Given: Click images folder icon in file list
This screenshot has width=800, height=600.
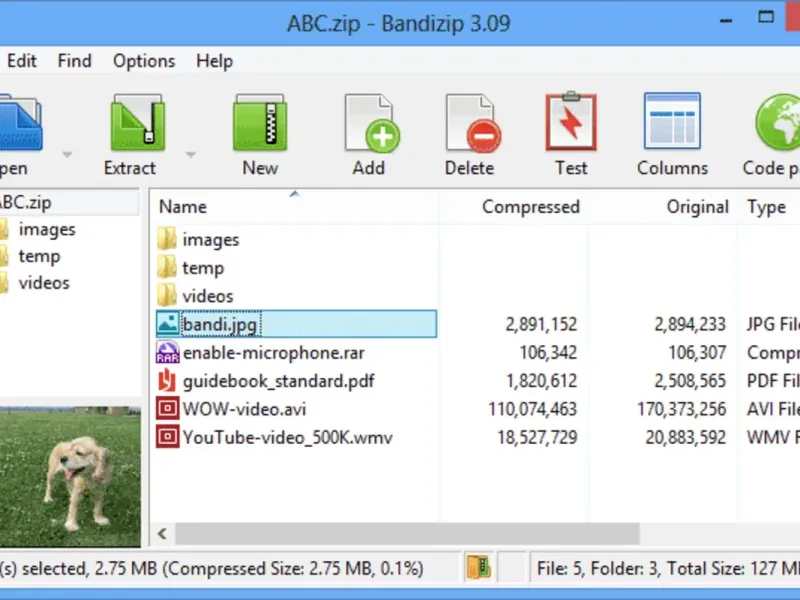Looking at the screenshot, I should click(166, 239).
